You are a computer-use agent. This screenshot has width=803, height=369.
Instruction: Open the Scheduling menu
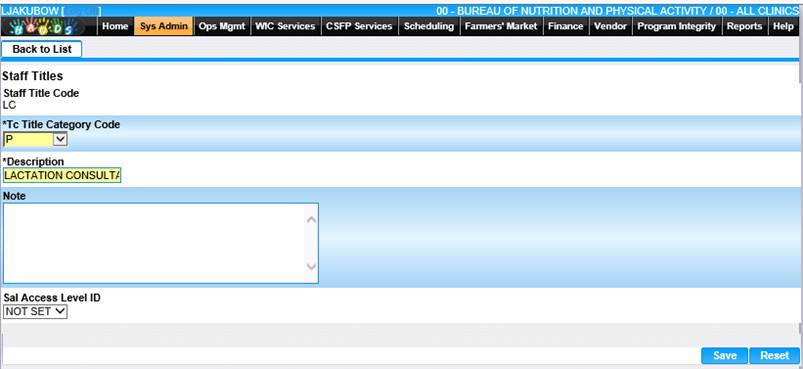(429, 26)
